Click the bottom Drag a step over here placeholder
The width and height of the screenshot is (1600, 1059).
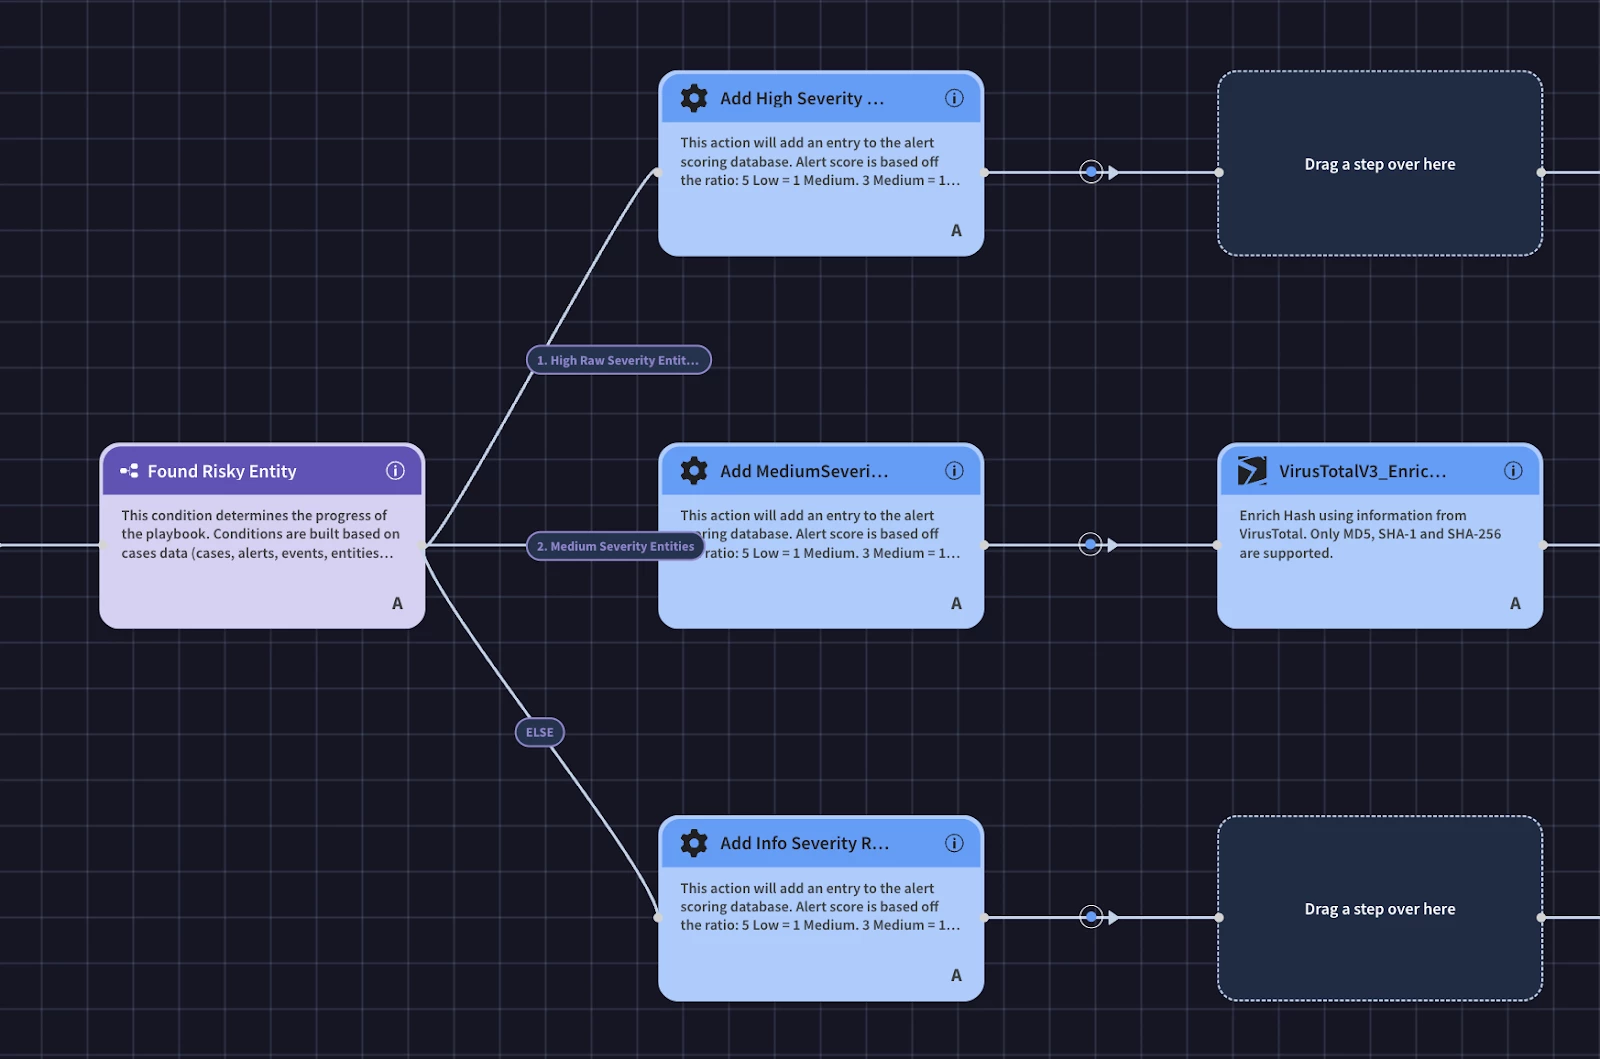click(x=1379, y=908)
